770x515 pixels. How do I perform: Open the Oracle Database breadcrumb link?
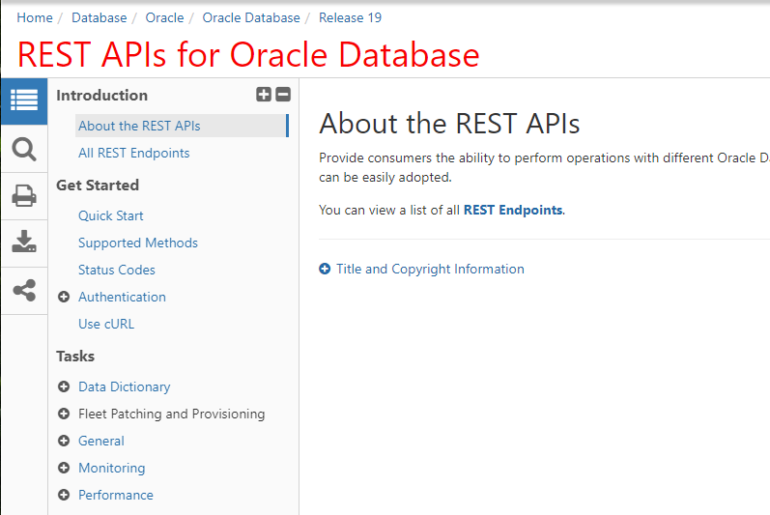click(x=251, y=18)
